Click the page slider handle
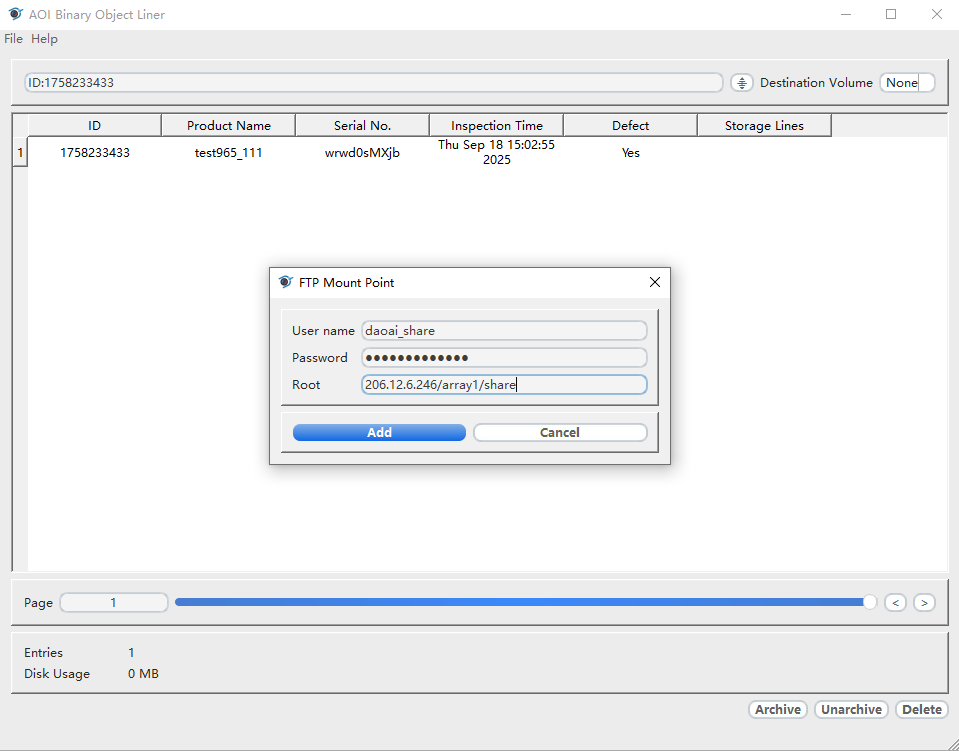 869,602
